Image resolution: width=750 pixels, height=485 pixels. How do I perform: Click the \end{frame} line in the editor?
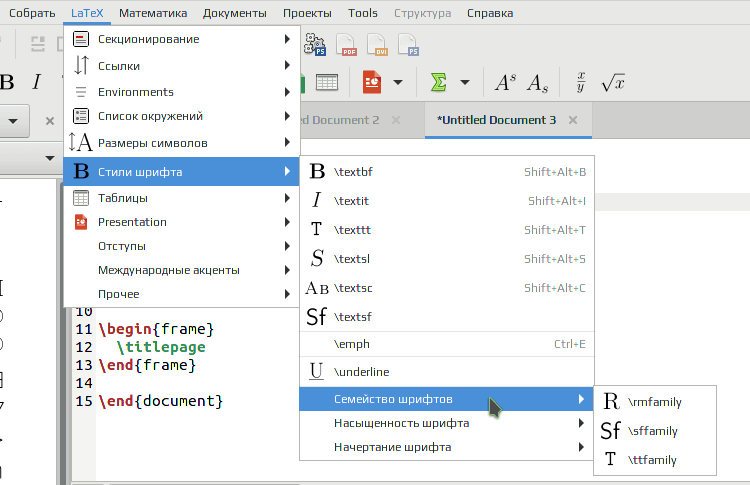147,365
